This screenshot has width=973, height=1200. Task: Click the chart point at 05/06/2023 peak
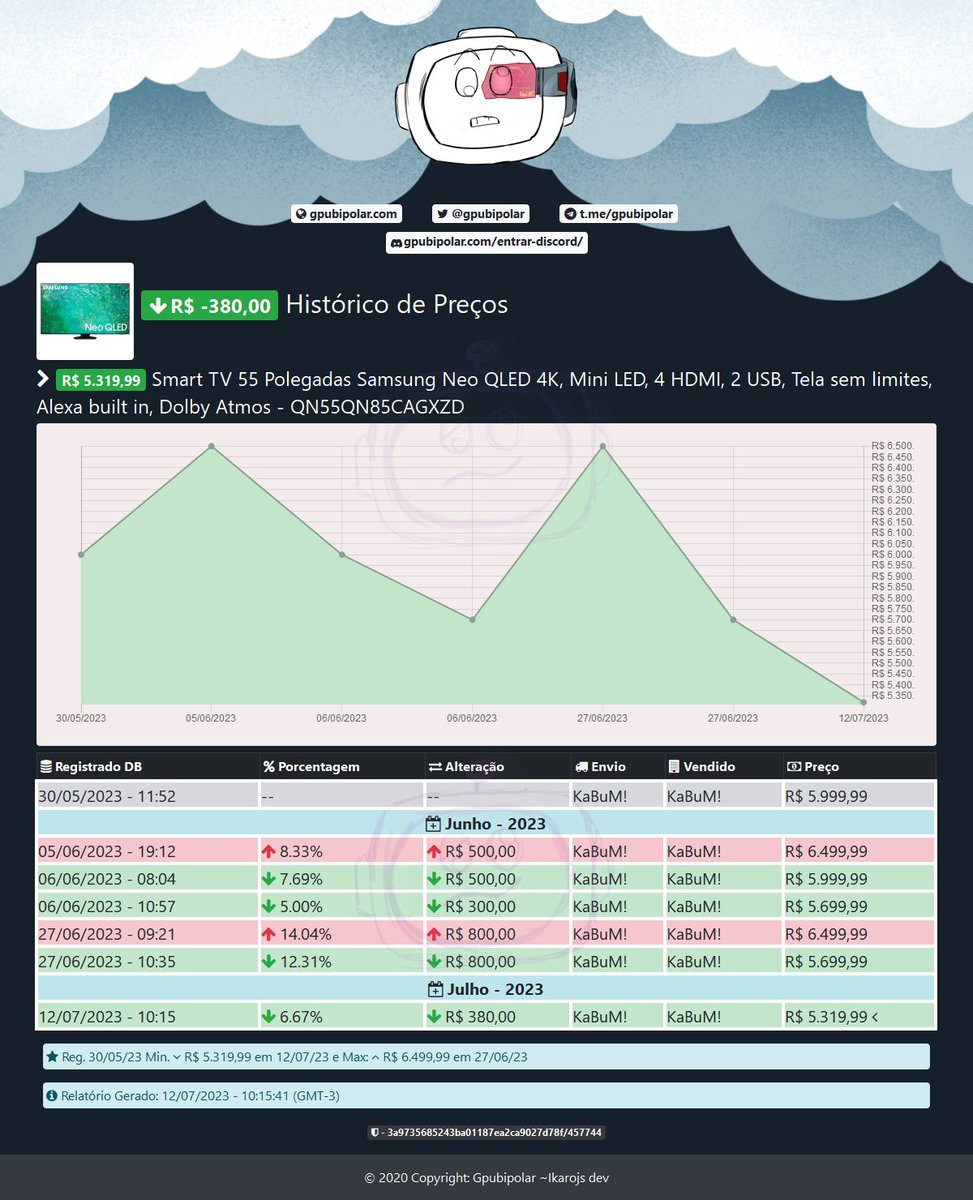(x=211, y=446)
